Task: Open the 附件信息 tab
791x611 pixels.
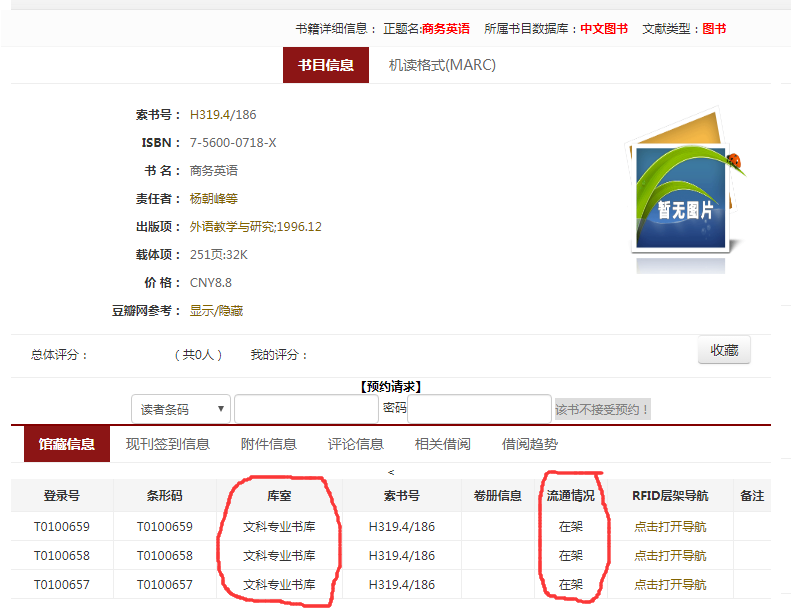Action: [268, 444]
